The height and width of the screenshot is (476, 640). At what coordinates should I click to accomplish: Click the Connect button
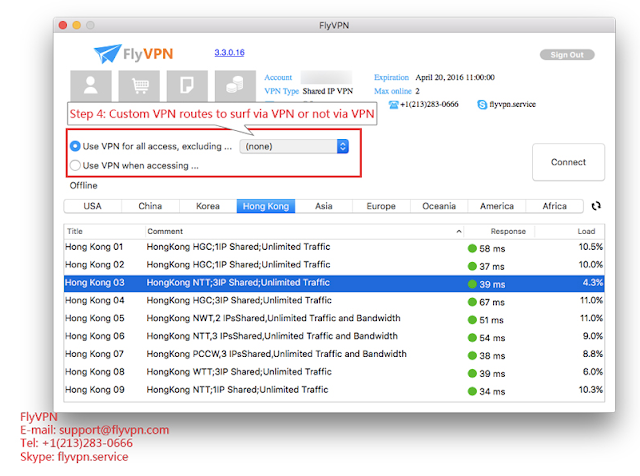(x=569, y=162)
